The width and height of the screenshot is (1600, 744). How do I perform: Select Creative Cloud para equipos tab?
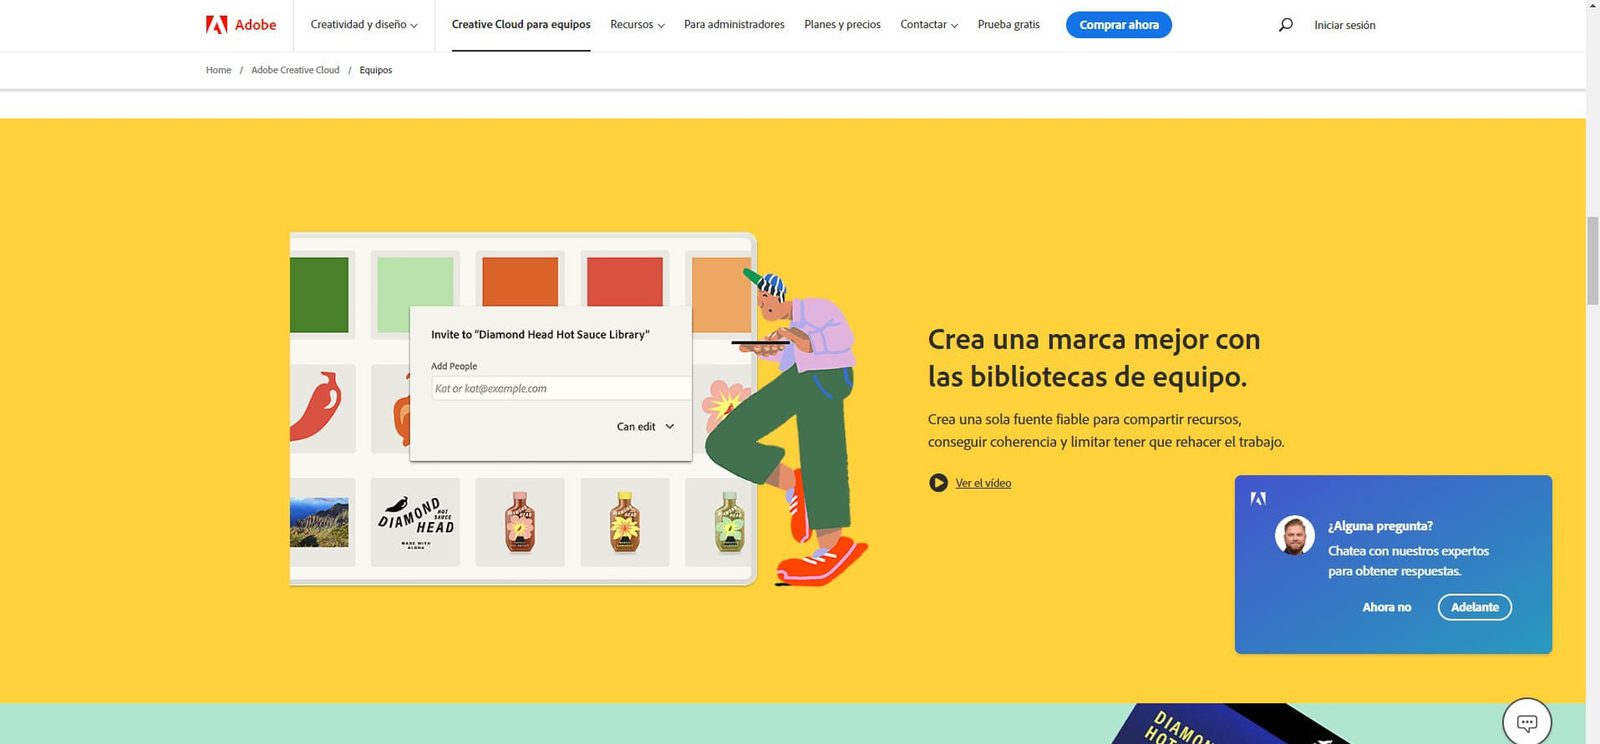(521, 25)
